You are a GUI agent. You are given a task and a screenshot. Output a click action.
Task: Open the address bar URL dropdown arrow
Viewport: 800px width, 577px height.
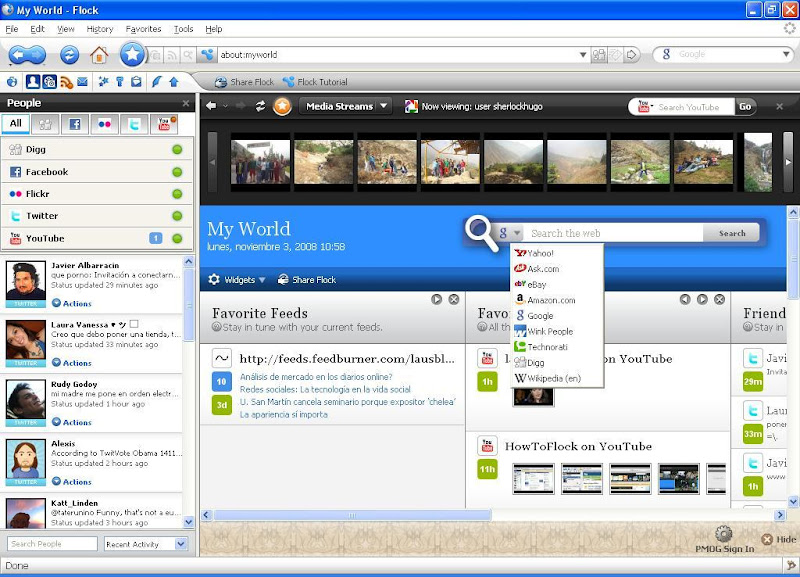(583, 55)
